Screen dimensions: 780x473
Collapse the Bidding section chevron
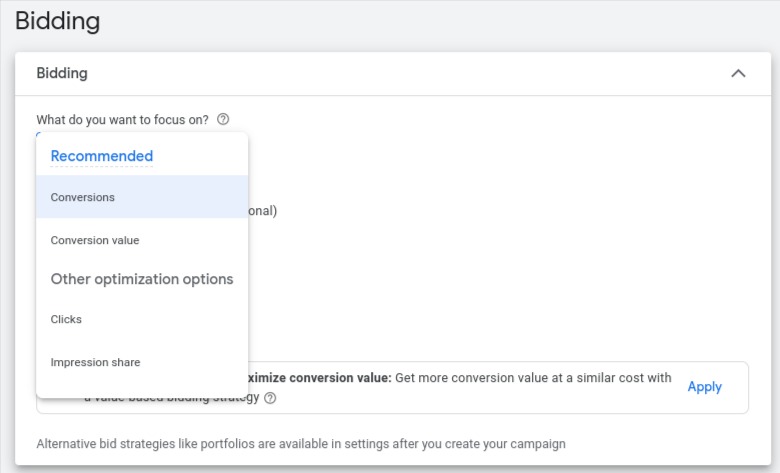pos(738,74)
